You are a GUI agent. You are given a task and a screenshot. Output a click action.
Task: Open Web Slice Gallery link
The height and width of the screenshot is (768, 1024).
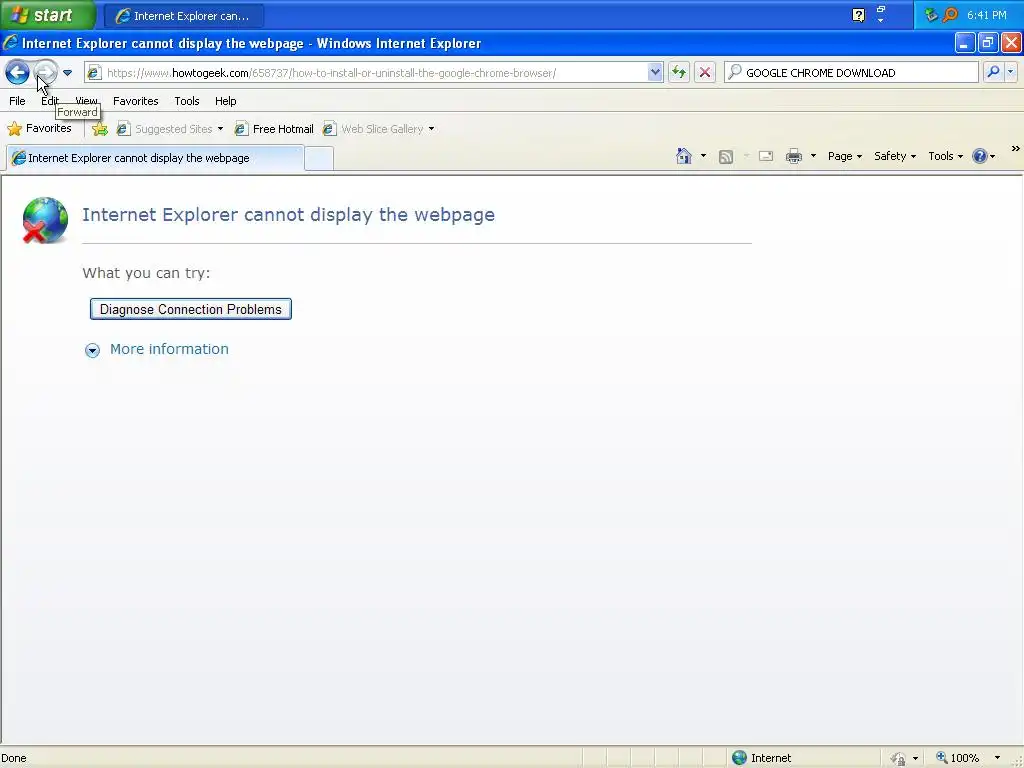pos(374,129)
